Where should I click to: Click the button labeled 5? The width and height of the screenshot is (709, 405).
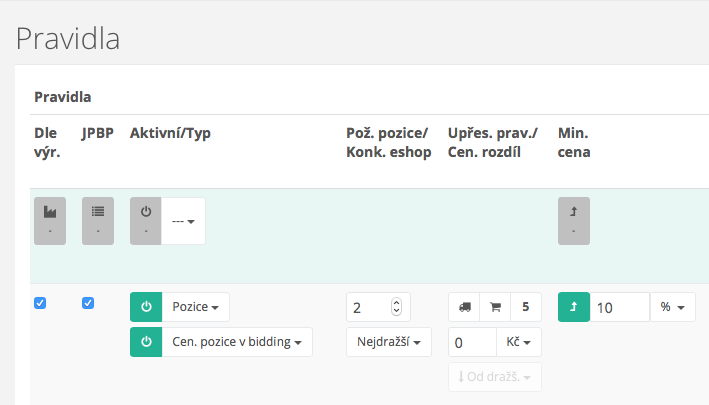pos(525,307)
